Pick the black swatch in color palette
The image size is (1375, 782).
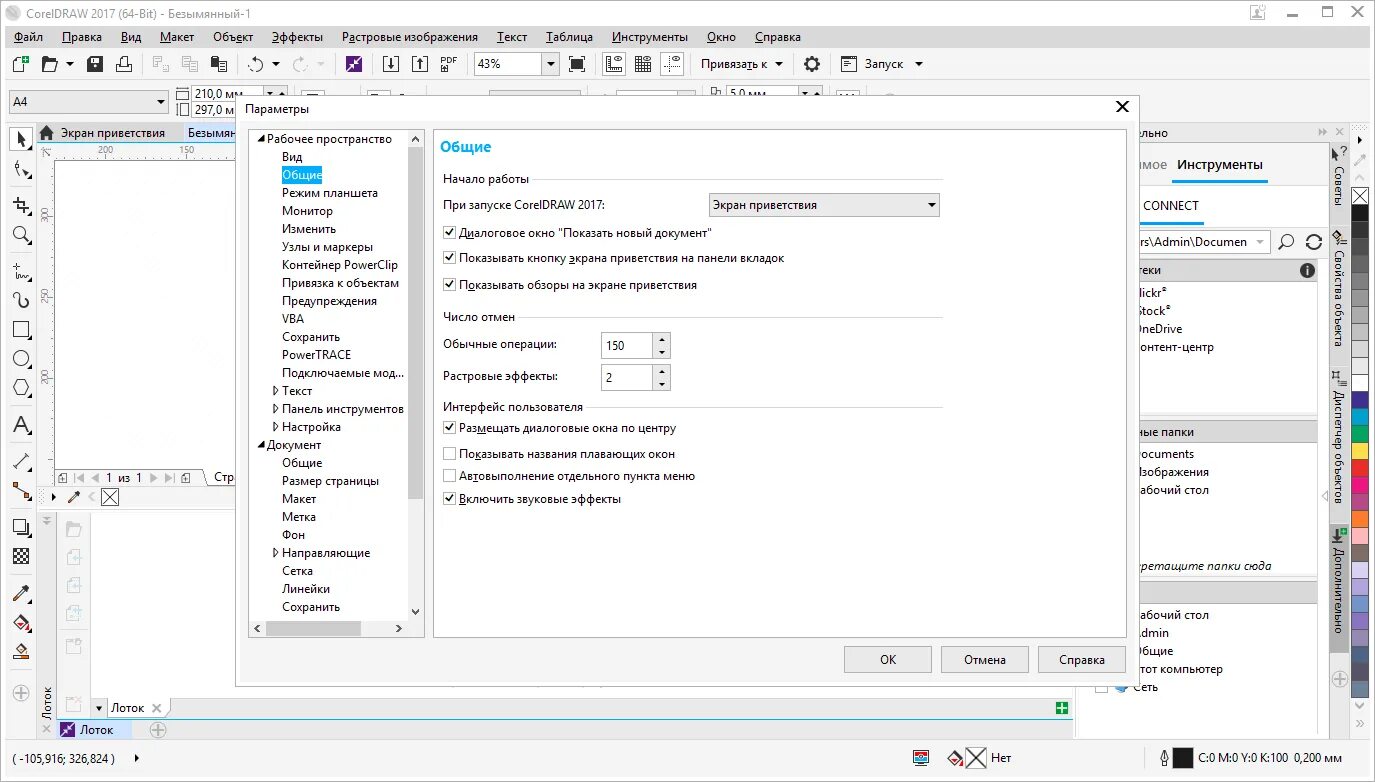(1360, 213)
